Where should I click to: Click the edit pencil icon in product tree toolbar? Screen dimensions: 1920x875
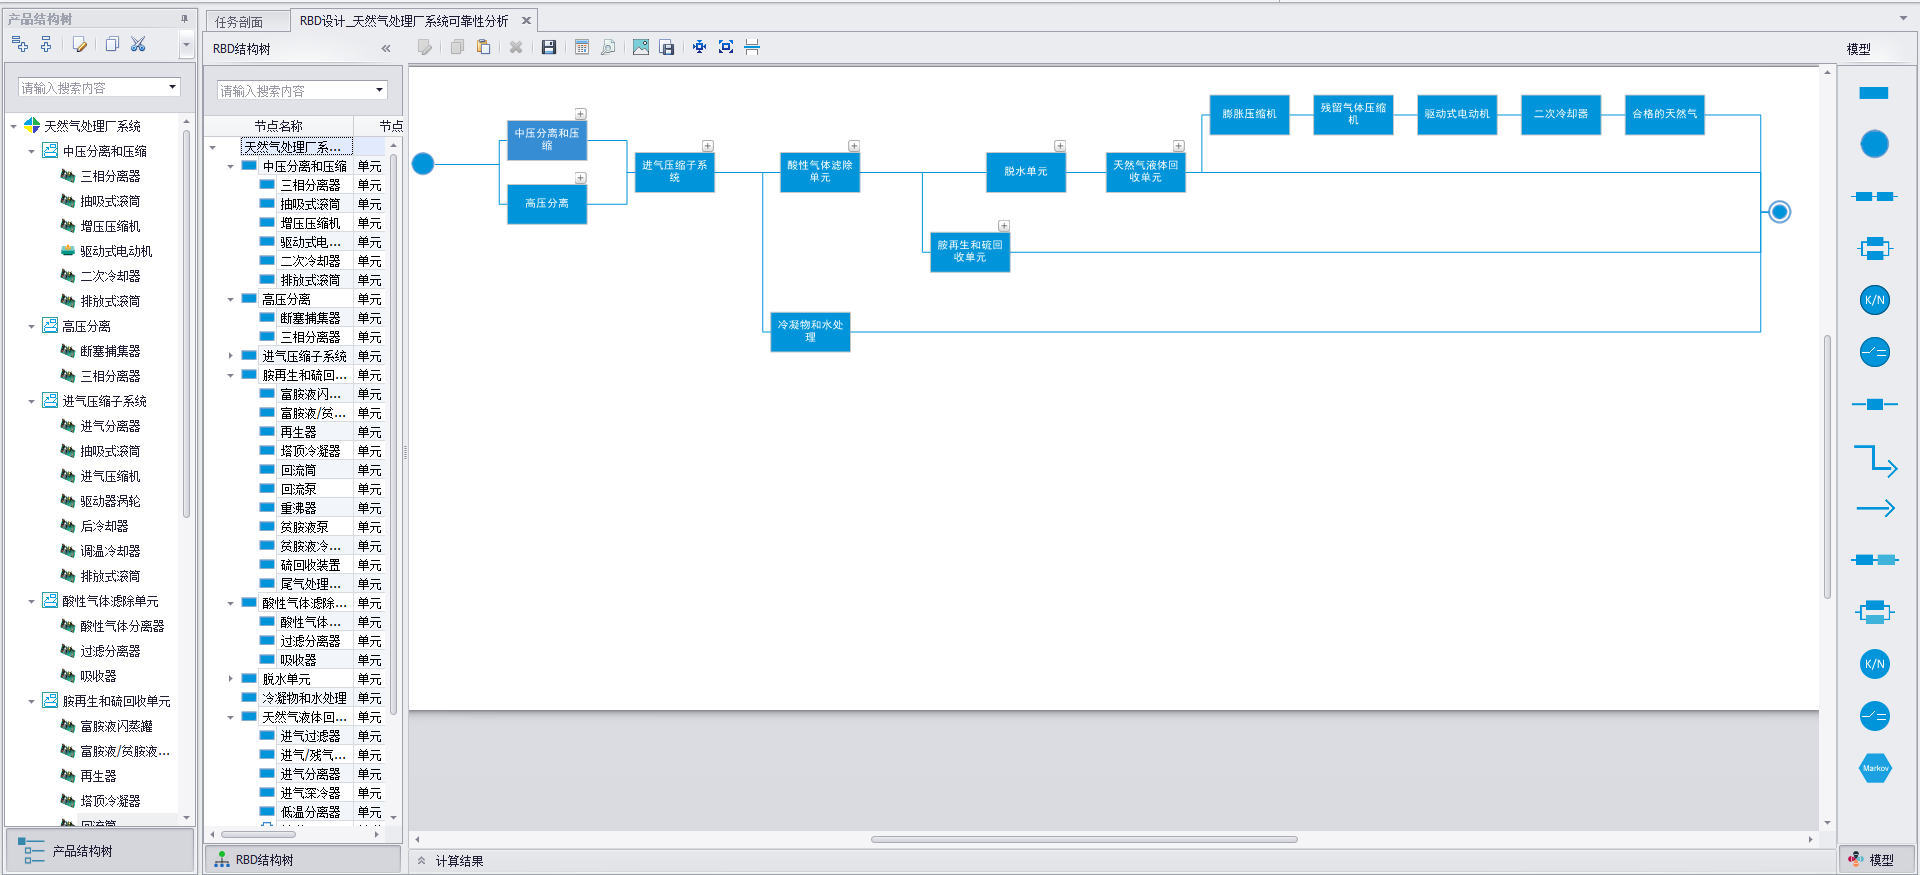pyautogui.click(x=80, y=44)
